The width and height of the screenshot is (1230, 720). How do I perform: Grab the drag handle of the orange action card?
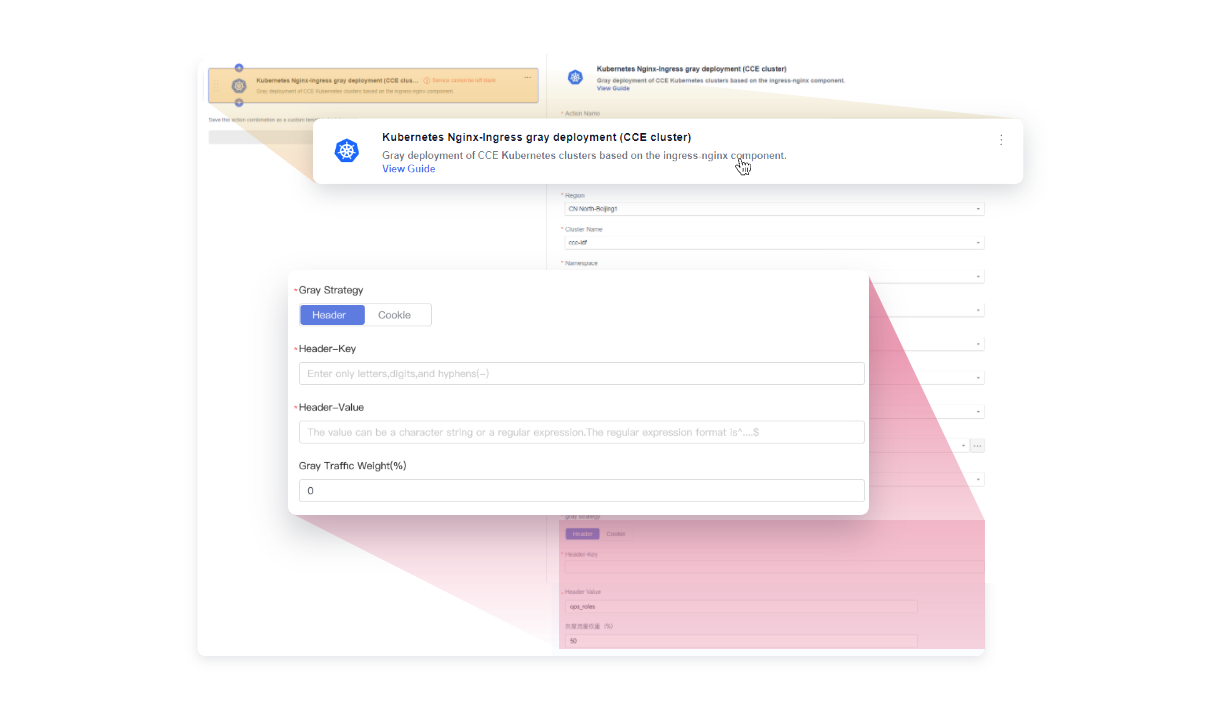point(216,85)
